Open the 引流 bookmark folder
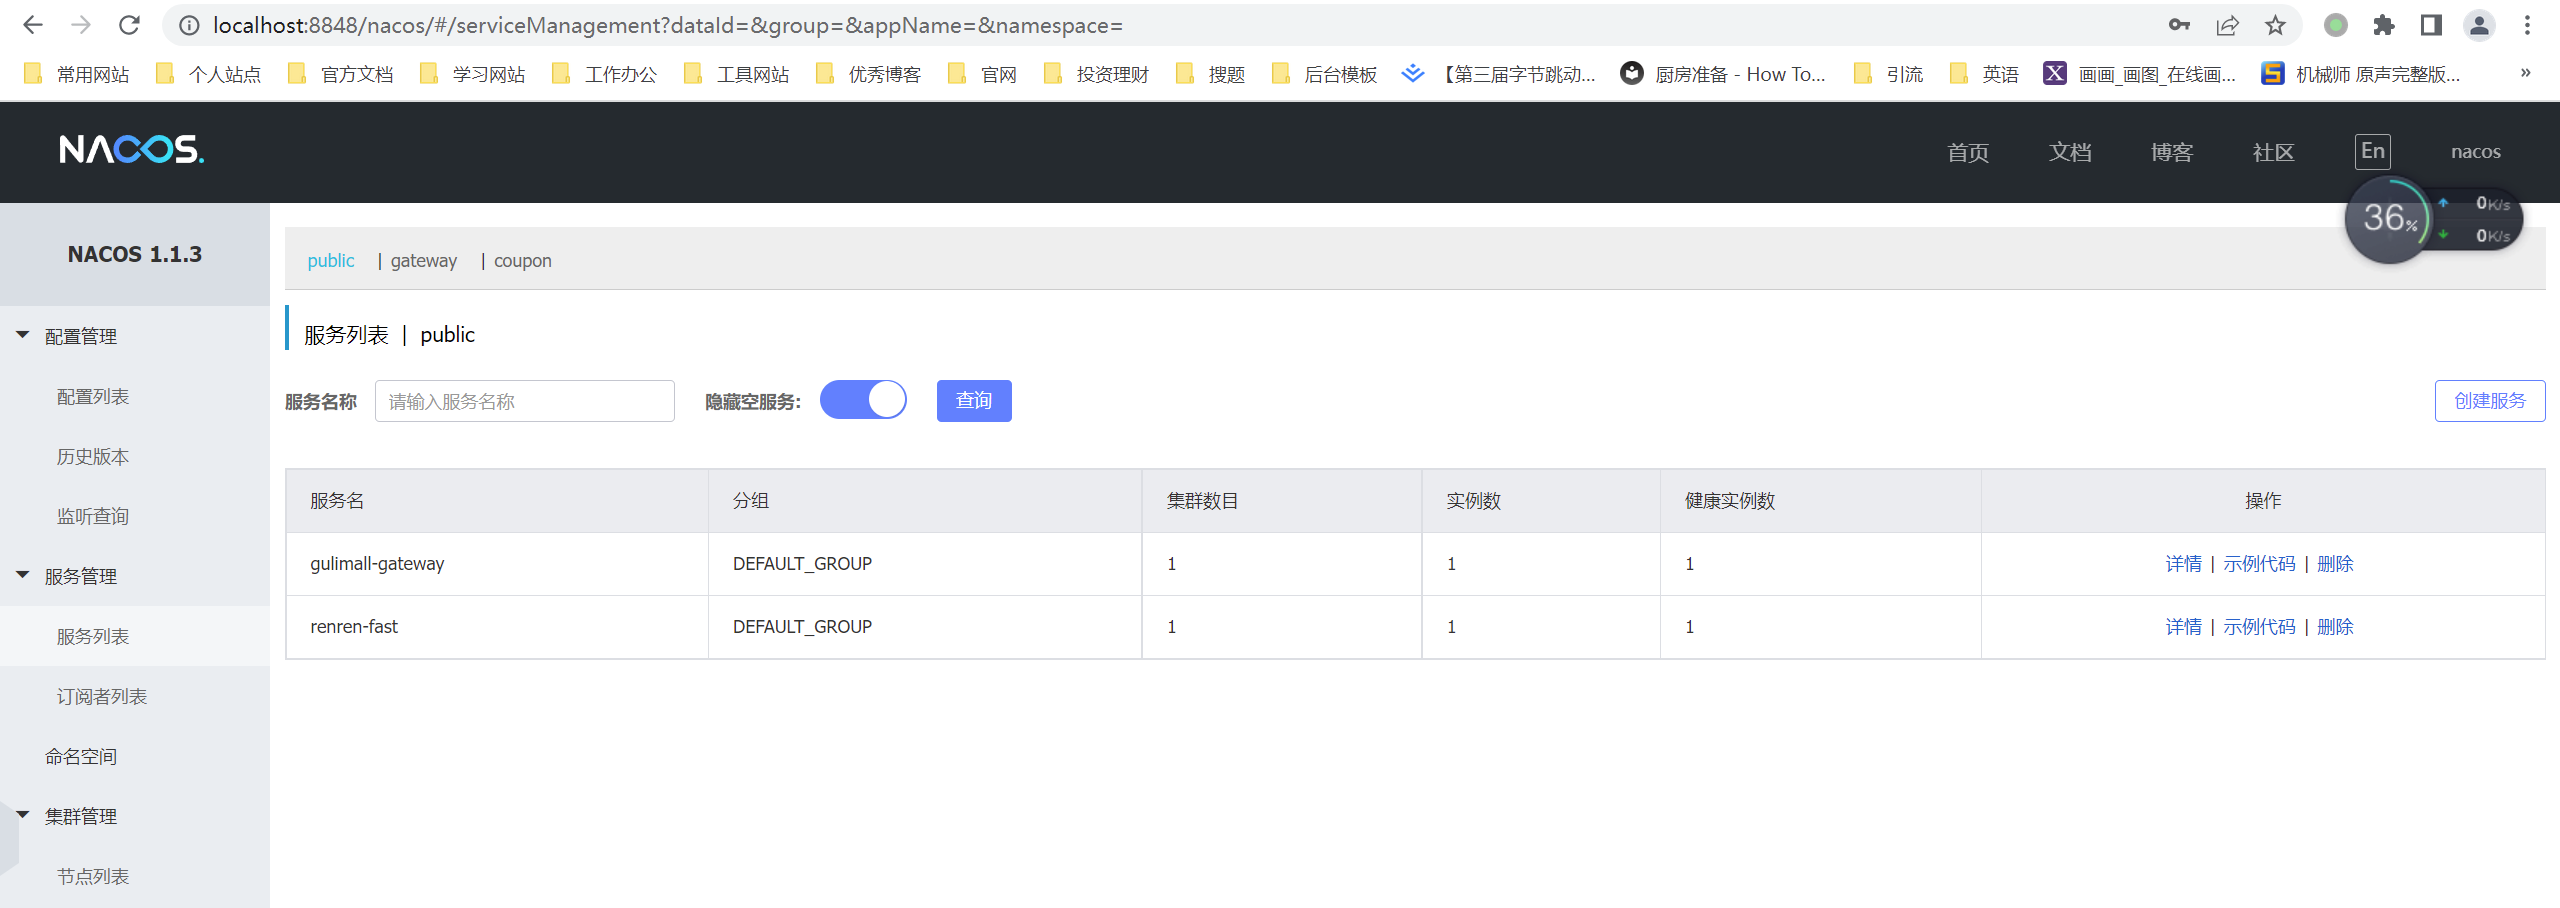Image resolution: width=2560 pixels, height=908 pixels. [1889, 74]
